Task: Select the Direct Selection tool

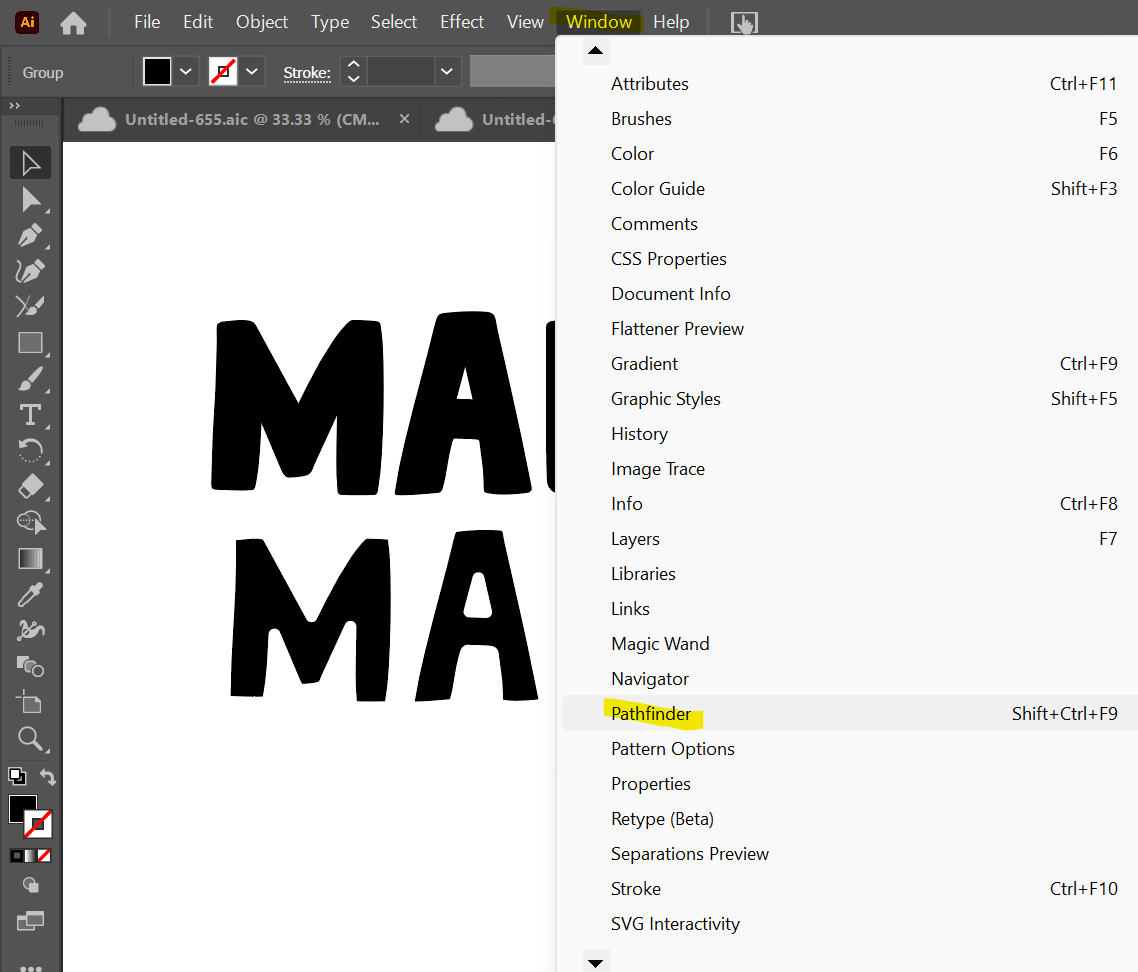Action: [30, 199]
